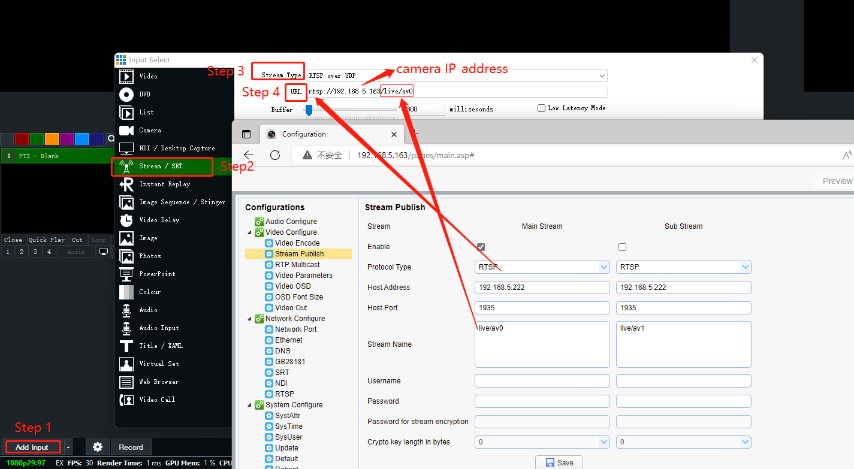Toggle Low Latency Mode checkbox
The width and height of the screenshot is (854, 469).
coord(541,108)
